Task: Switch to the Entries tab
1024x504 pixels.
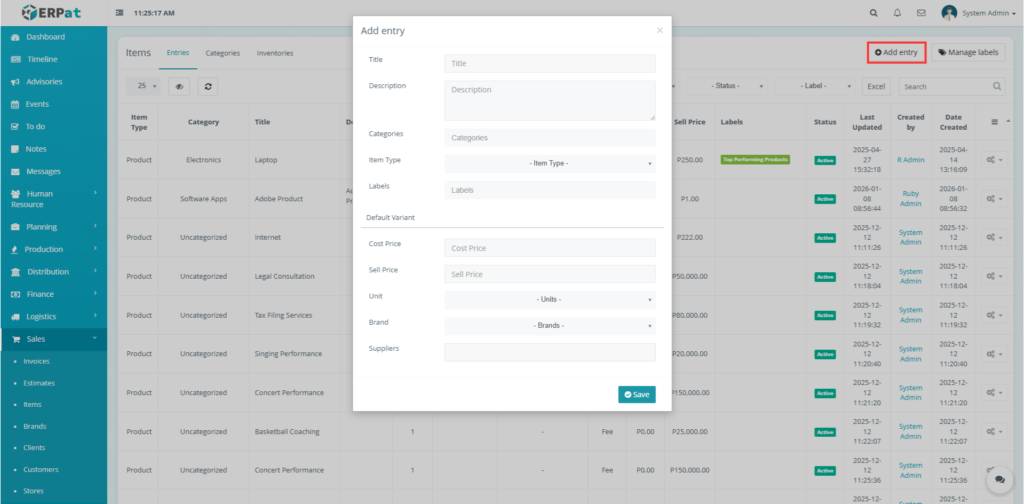Action: [178, 53]
